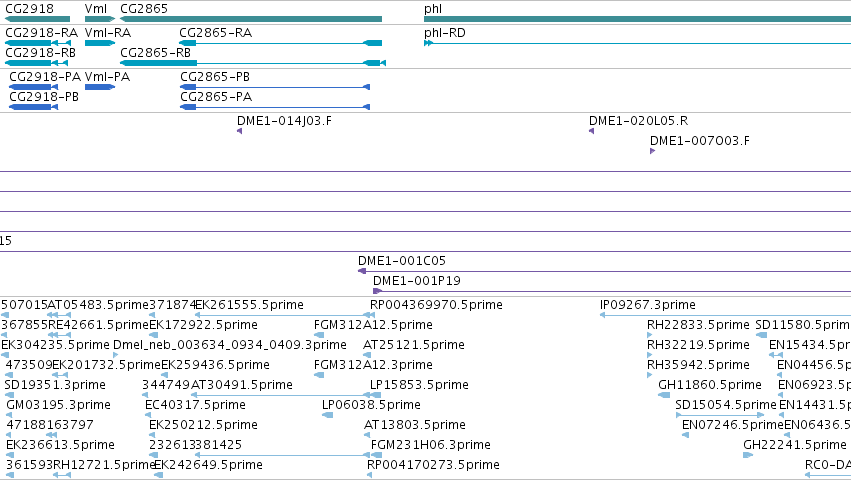Viewport: 851px width, 480px height.
Task: Click the DME1-001C05 clone feature
Action: point(605,271)
